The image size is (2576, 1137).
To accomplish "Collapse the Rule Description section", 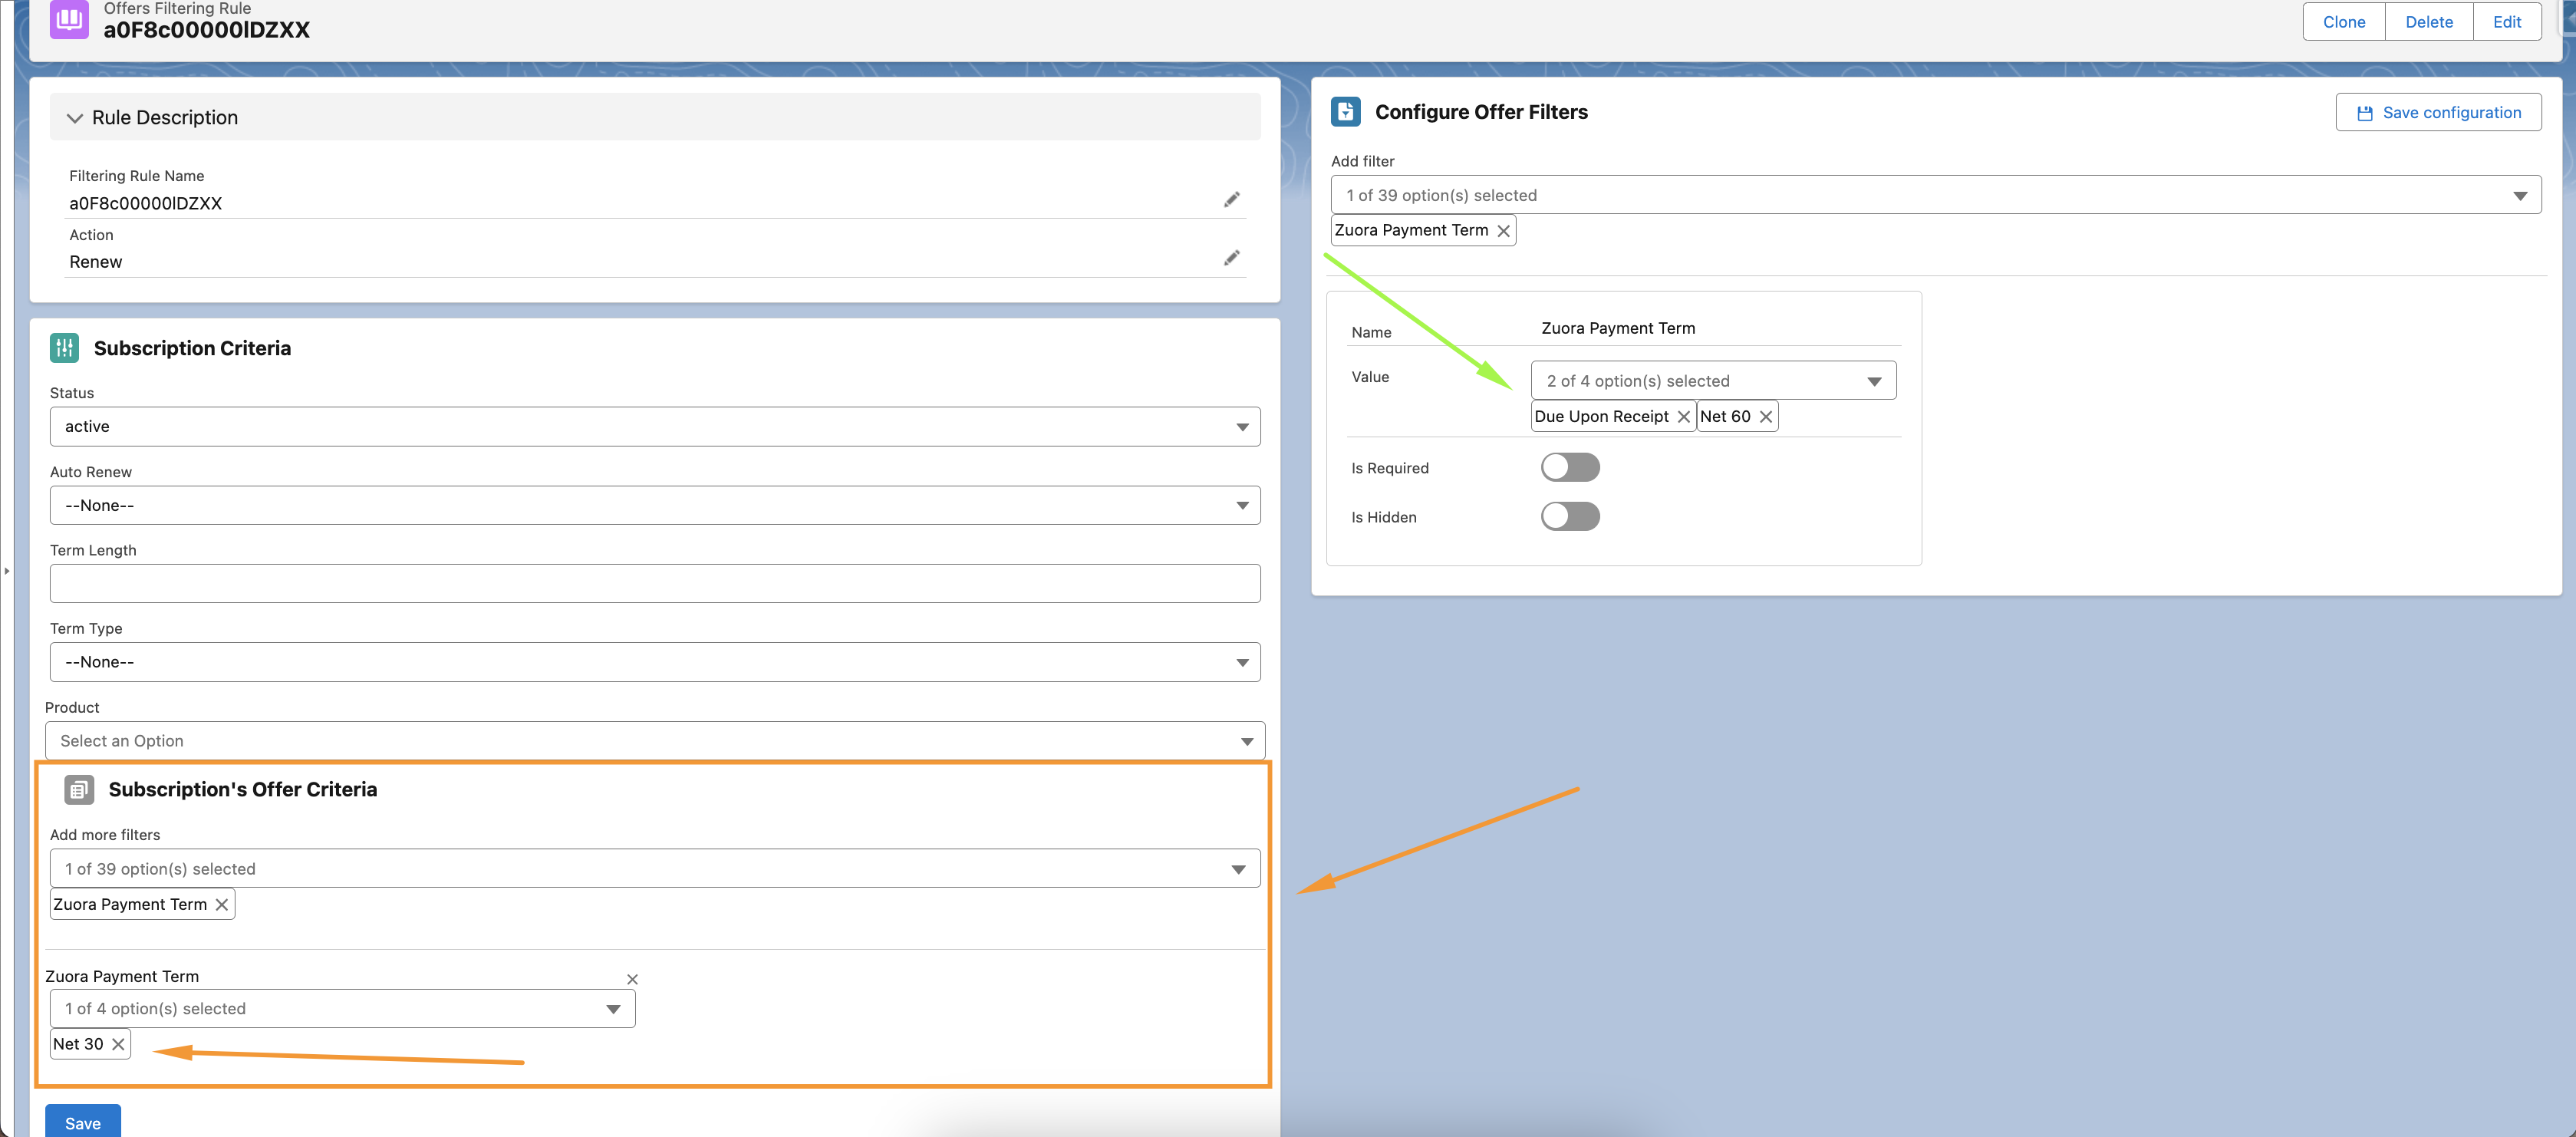I will click(x=75, y=118).
